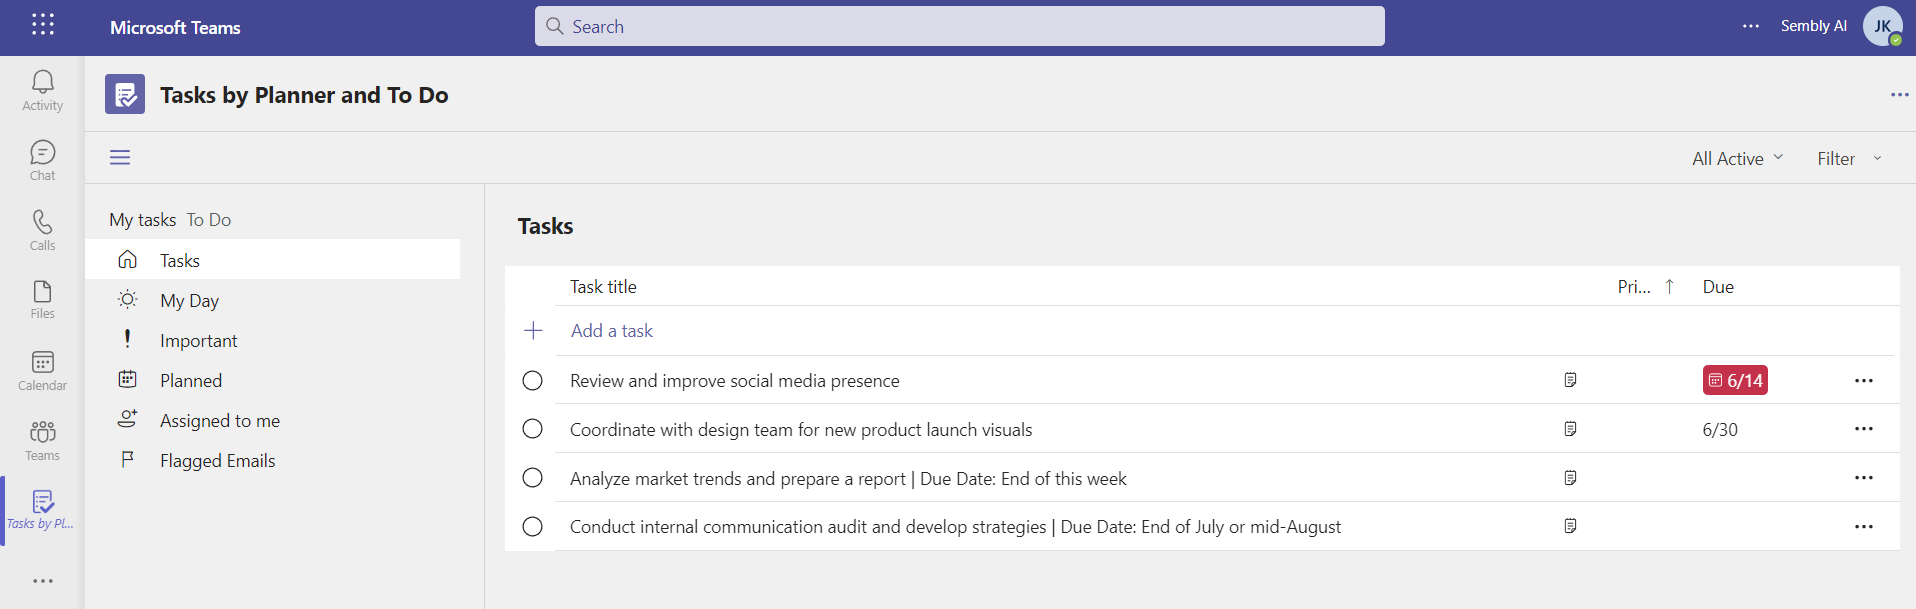The image size is (1916, 609).
Task: Click the Search box at top
Action: (x=960, y=26)
